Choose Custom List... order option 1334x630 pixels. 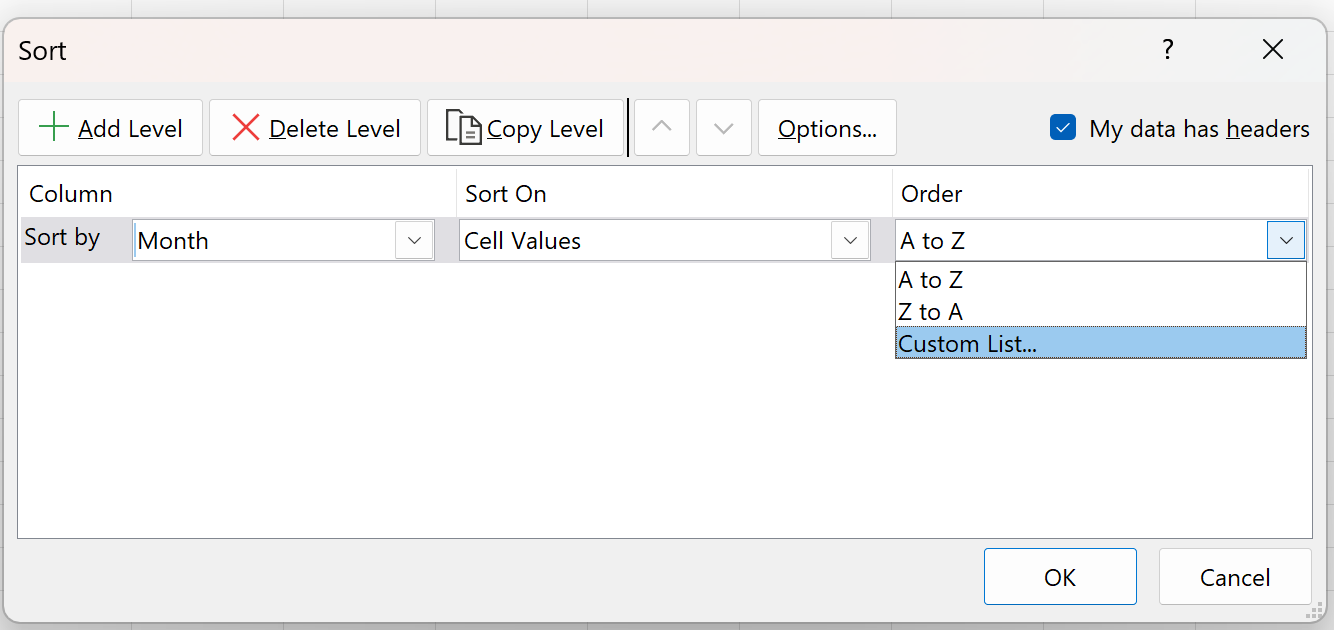tap(1100, 343)
